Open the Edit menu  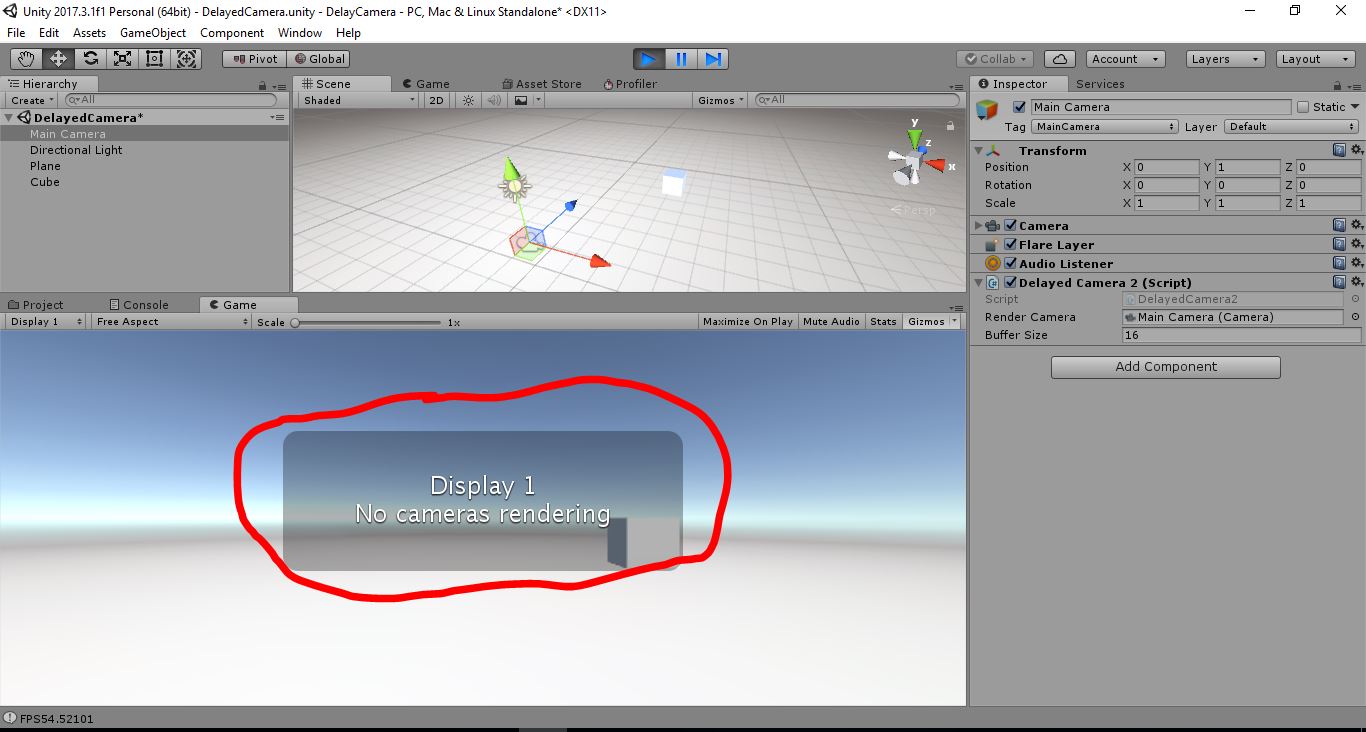click(49, 33)
